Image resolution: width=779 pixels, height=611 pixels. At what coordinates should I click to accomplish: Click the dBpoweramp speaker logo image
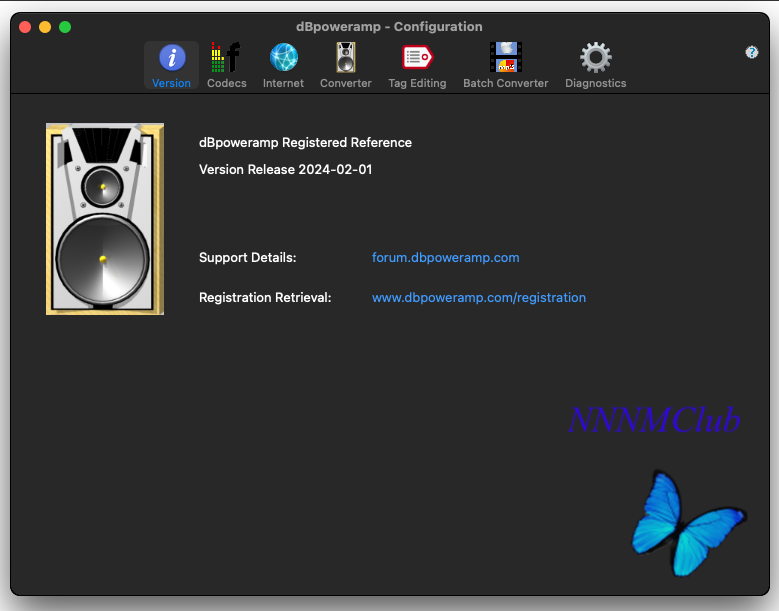[105, 219]
